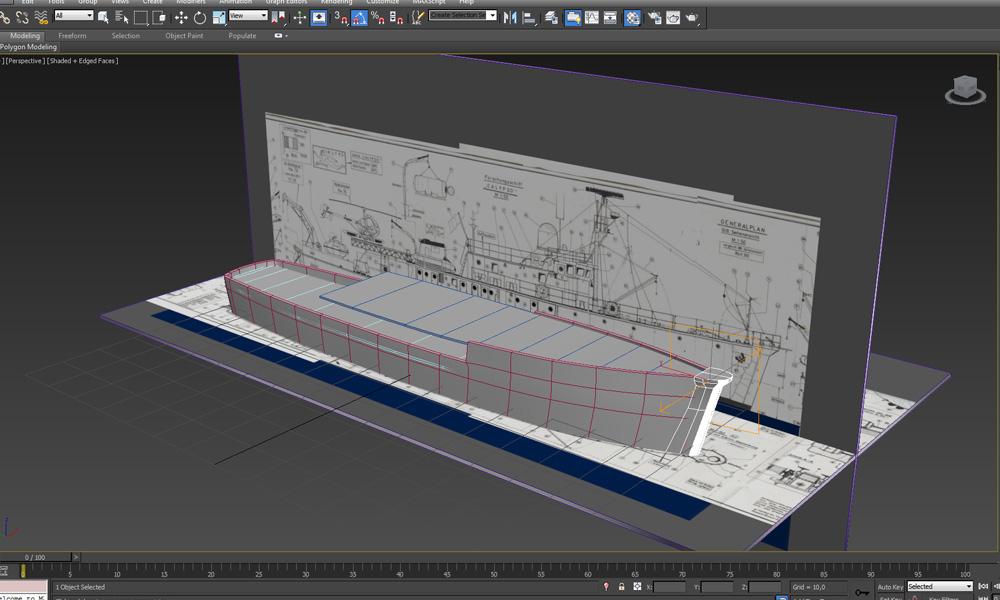This screenshot has width=1000, height=600.
Task: Open the Mirror tool
Action: tap(510, 16)
